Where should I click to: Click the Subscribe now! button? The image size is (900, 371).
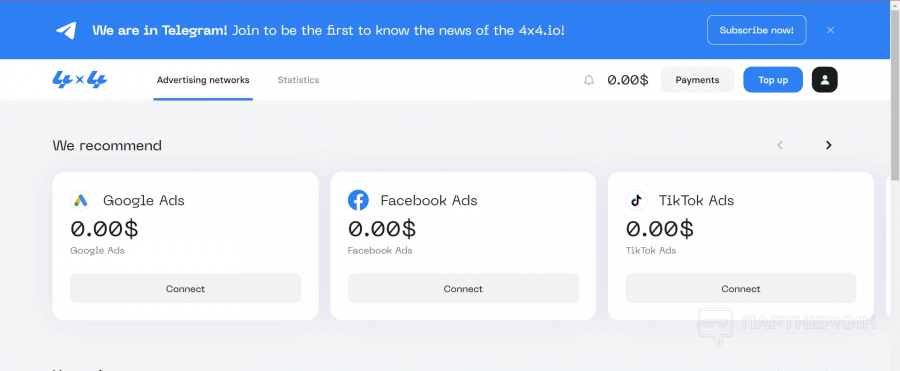pos(757,30)
